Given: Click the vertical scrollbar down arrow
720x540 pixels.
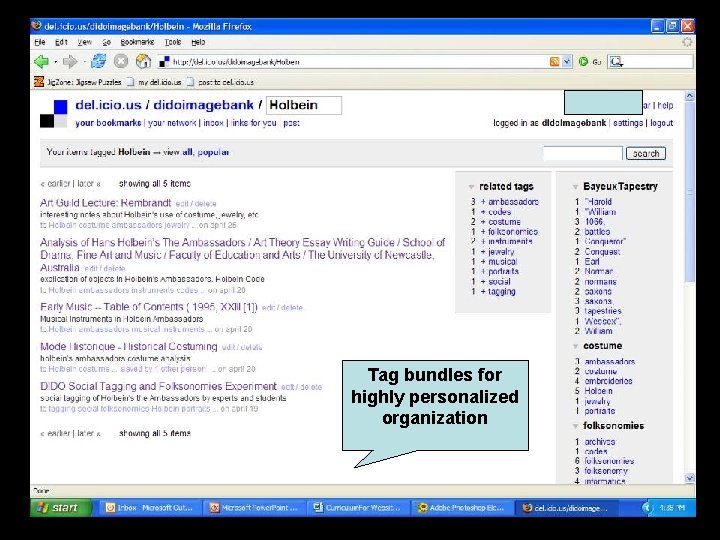Looking at the screenshot, I should coord(689,478).
